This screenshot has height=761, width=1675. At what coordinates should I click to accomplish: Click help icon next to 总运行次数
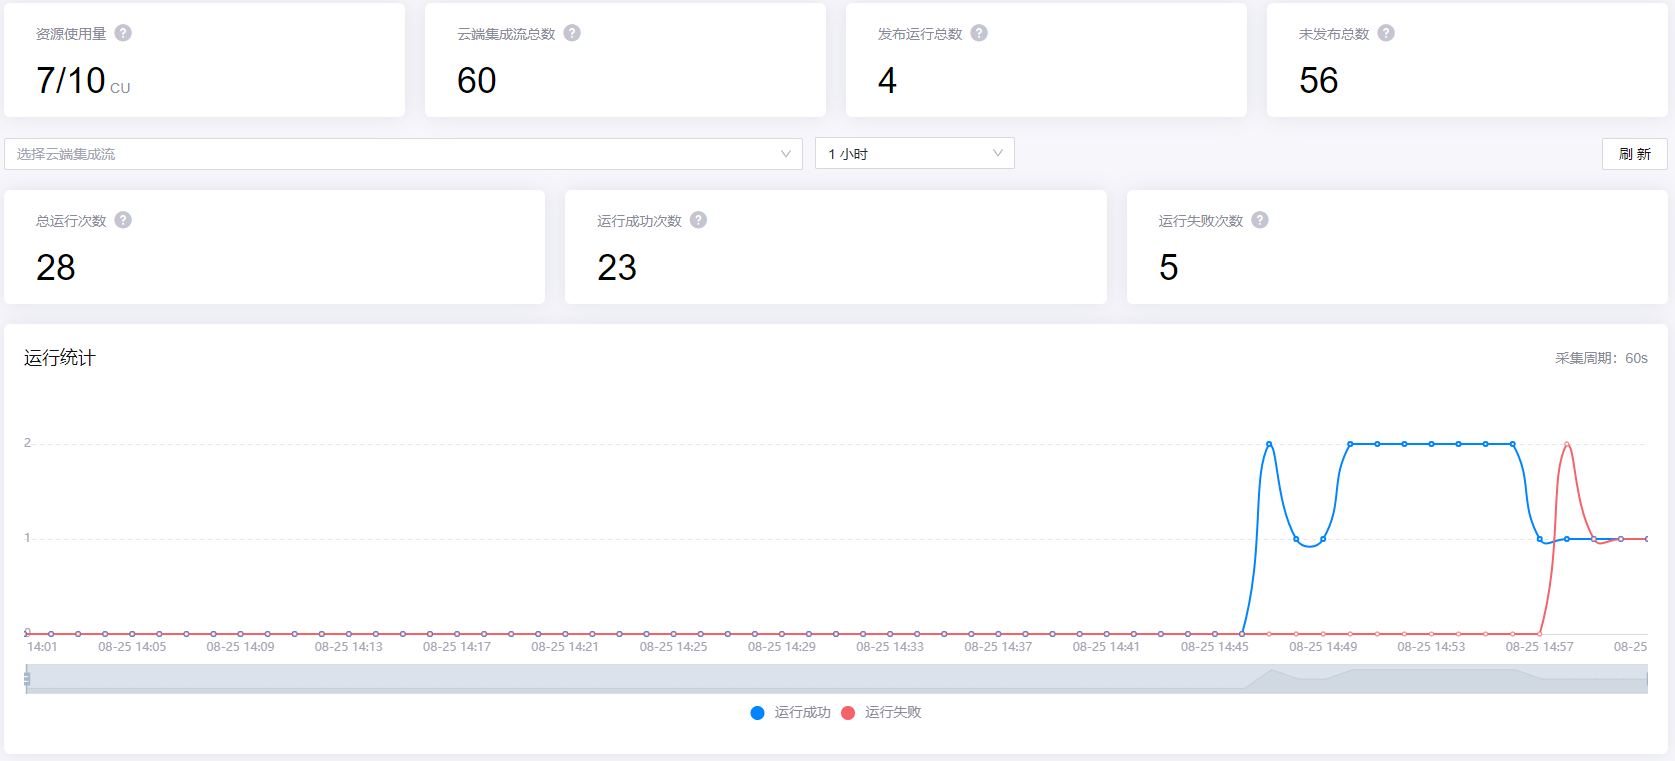pos(123,220)
